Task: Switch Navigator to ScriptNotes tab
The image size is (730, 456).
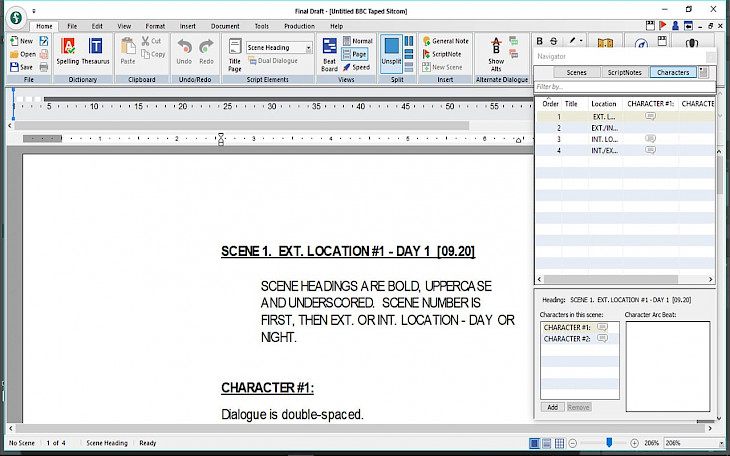Action: 625,72
